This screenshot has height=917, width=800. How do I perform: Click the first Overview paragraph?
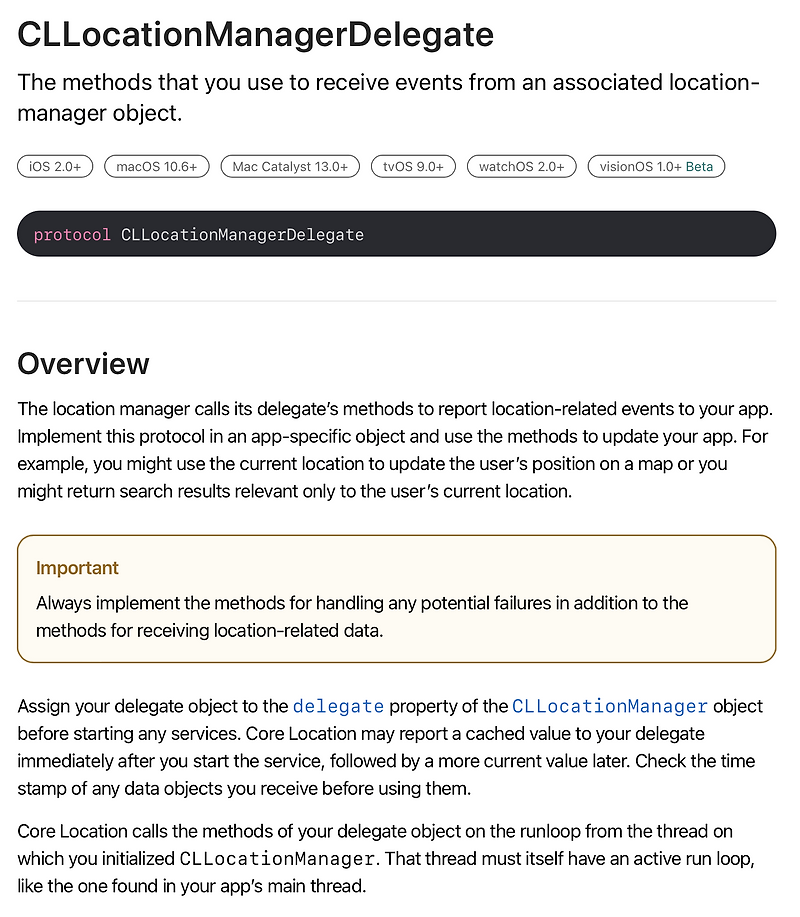(x=395, y=450)
